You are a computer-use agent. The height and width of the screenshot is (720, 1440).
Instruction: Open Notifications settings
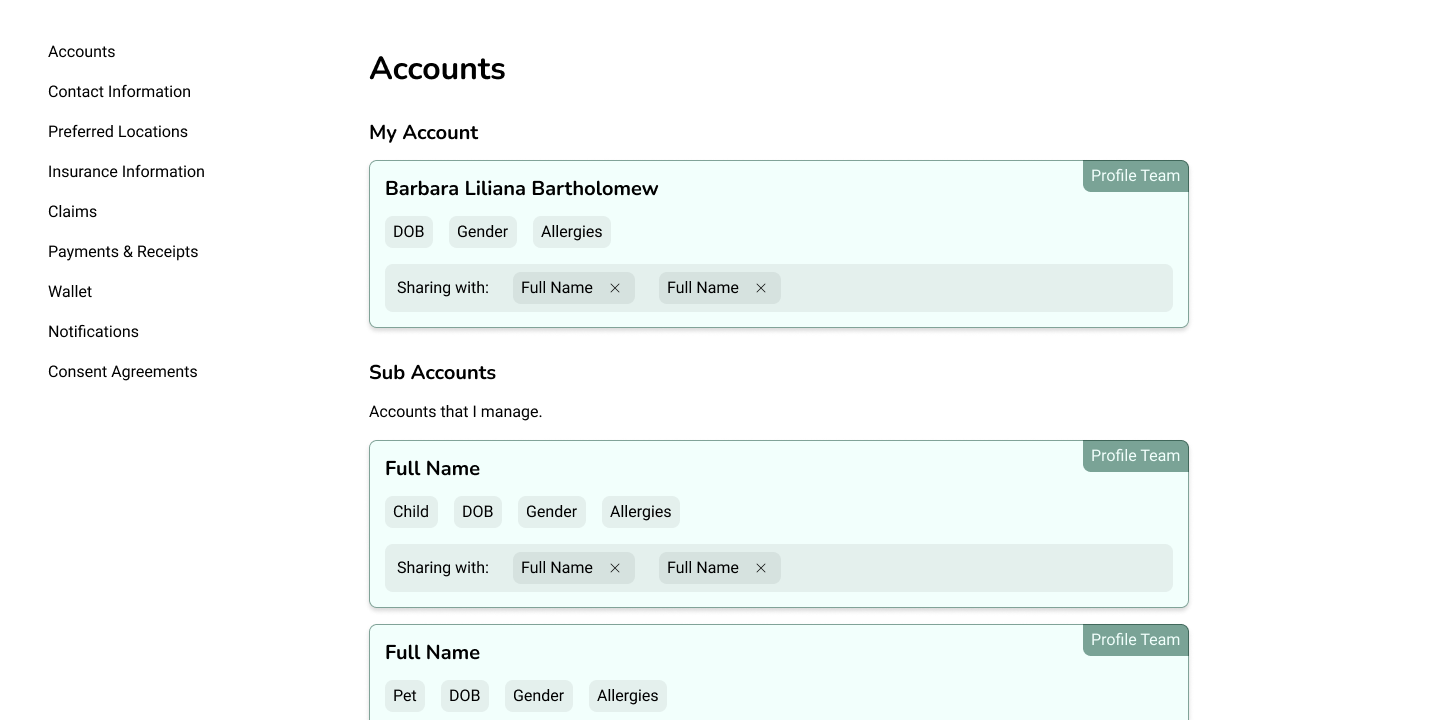[x=93, y=332]
